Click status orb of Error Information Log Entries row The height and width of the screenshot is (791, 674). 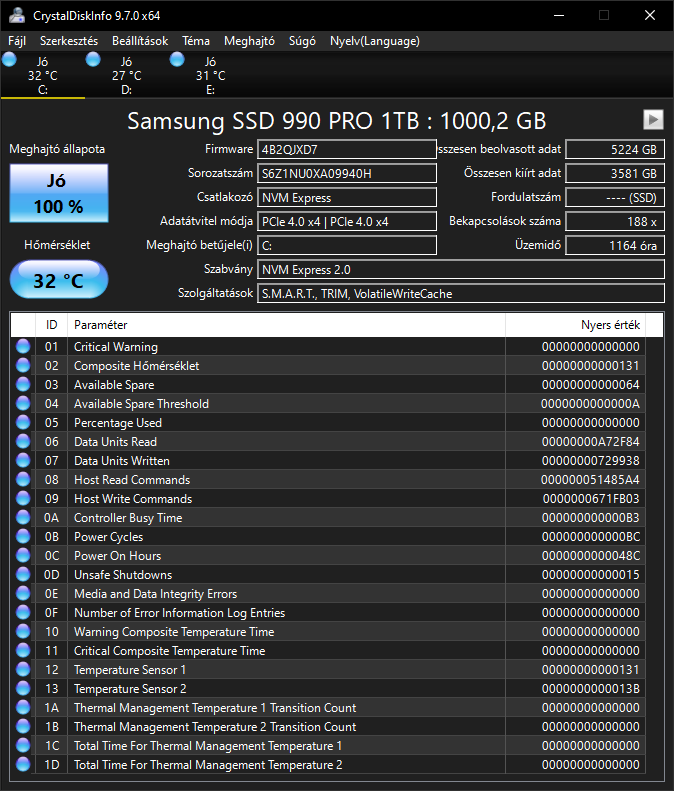tap(23, 612)
